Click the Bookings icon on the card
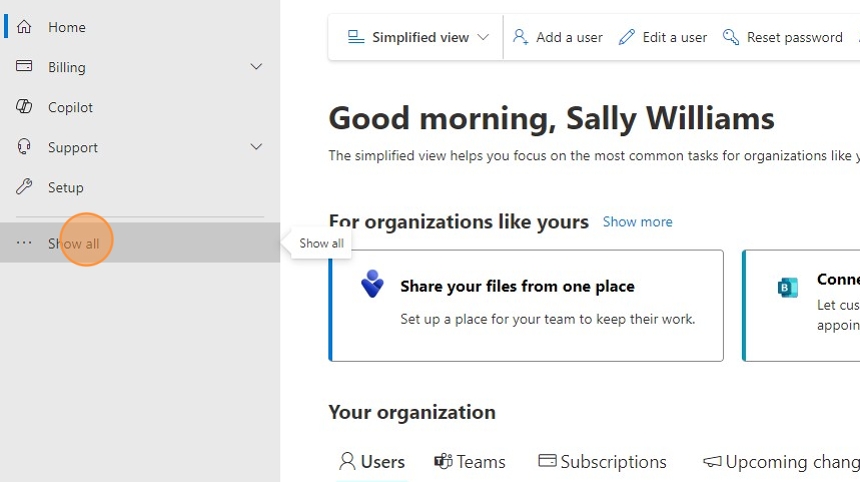This screenshot has width=860, height=482. tap(788, 288)
